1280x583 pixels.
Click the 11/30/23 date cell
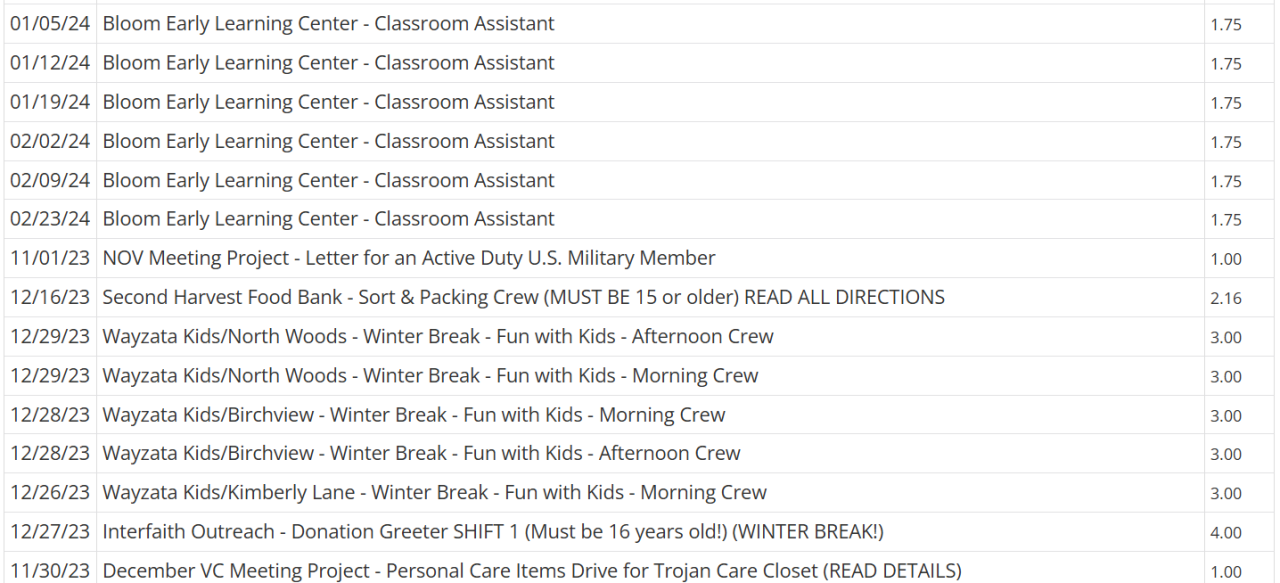click(x=50, y=571)
